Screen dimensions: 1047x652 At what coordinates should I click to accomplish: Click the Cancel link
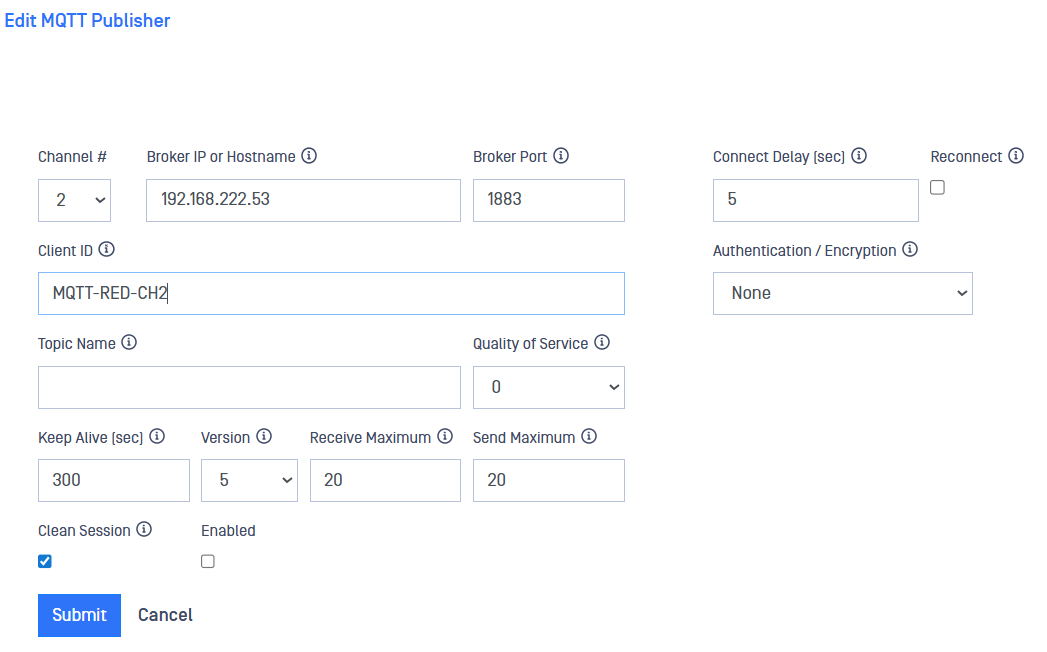[x=165, y=615]
